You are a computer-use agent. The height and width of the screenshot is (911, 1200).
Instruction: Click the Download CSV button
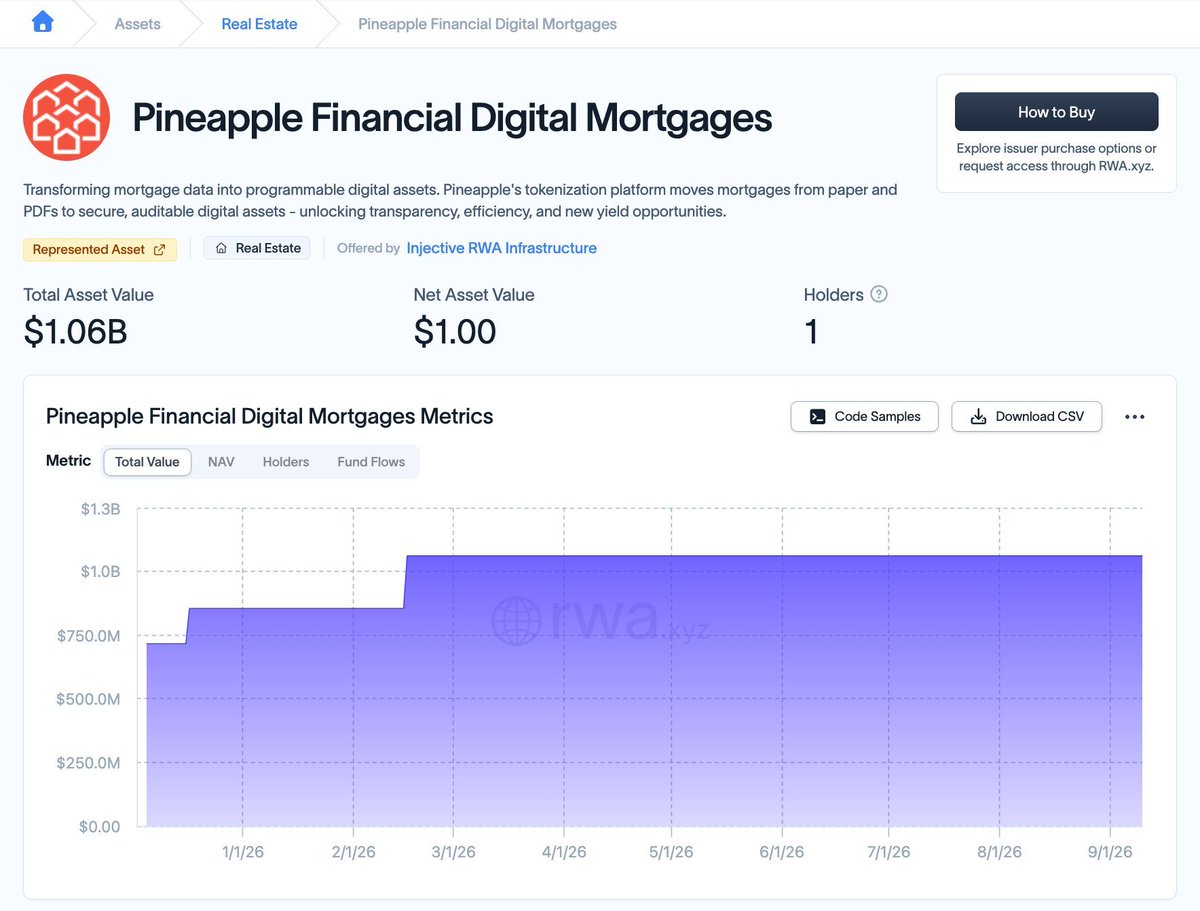(x=1026, y=417)
